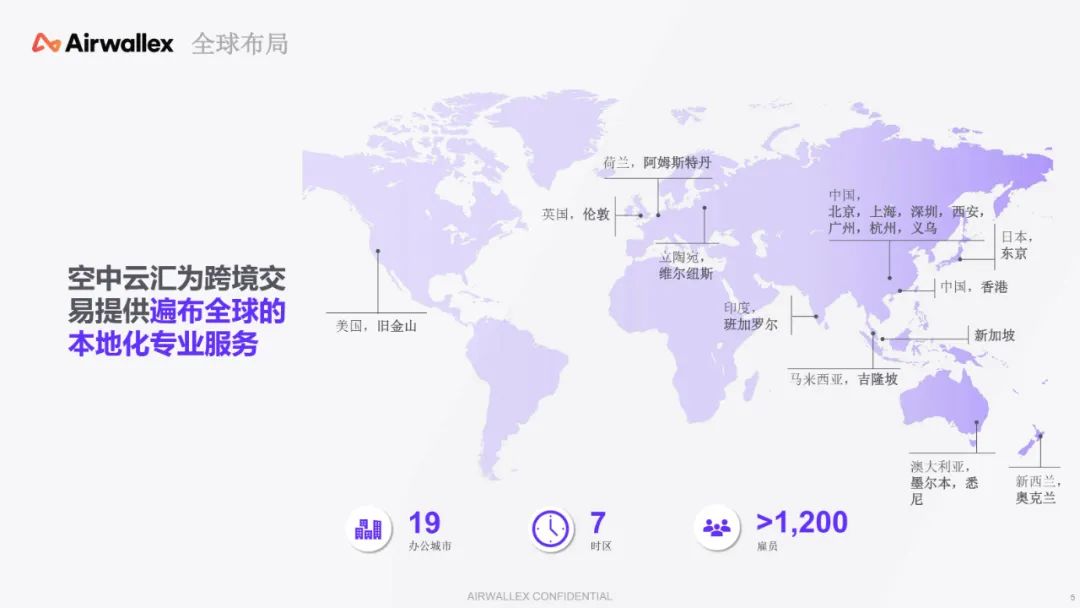
Task: Click the 立陶宛，维尔纽斯 label
Action: 687,265
